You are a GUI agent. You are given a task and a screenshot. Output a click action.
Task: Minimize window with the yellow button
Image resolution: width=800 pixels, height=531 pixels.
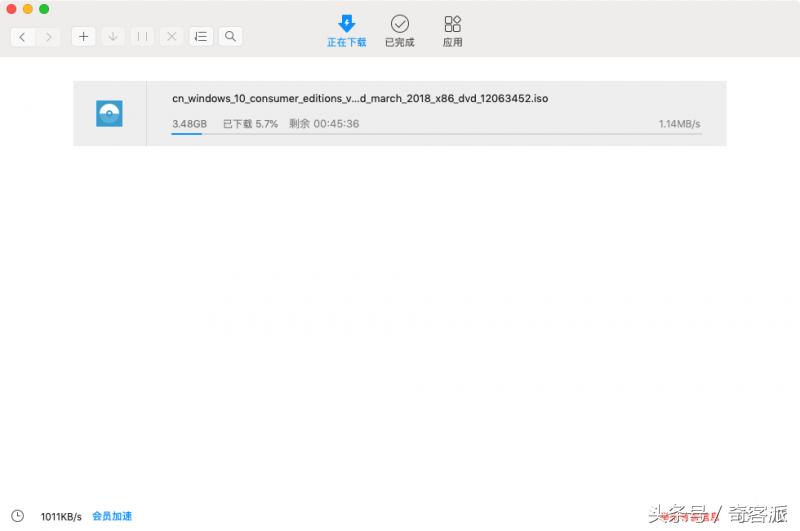28,9
